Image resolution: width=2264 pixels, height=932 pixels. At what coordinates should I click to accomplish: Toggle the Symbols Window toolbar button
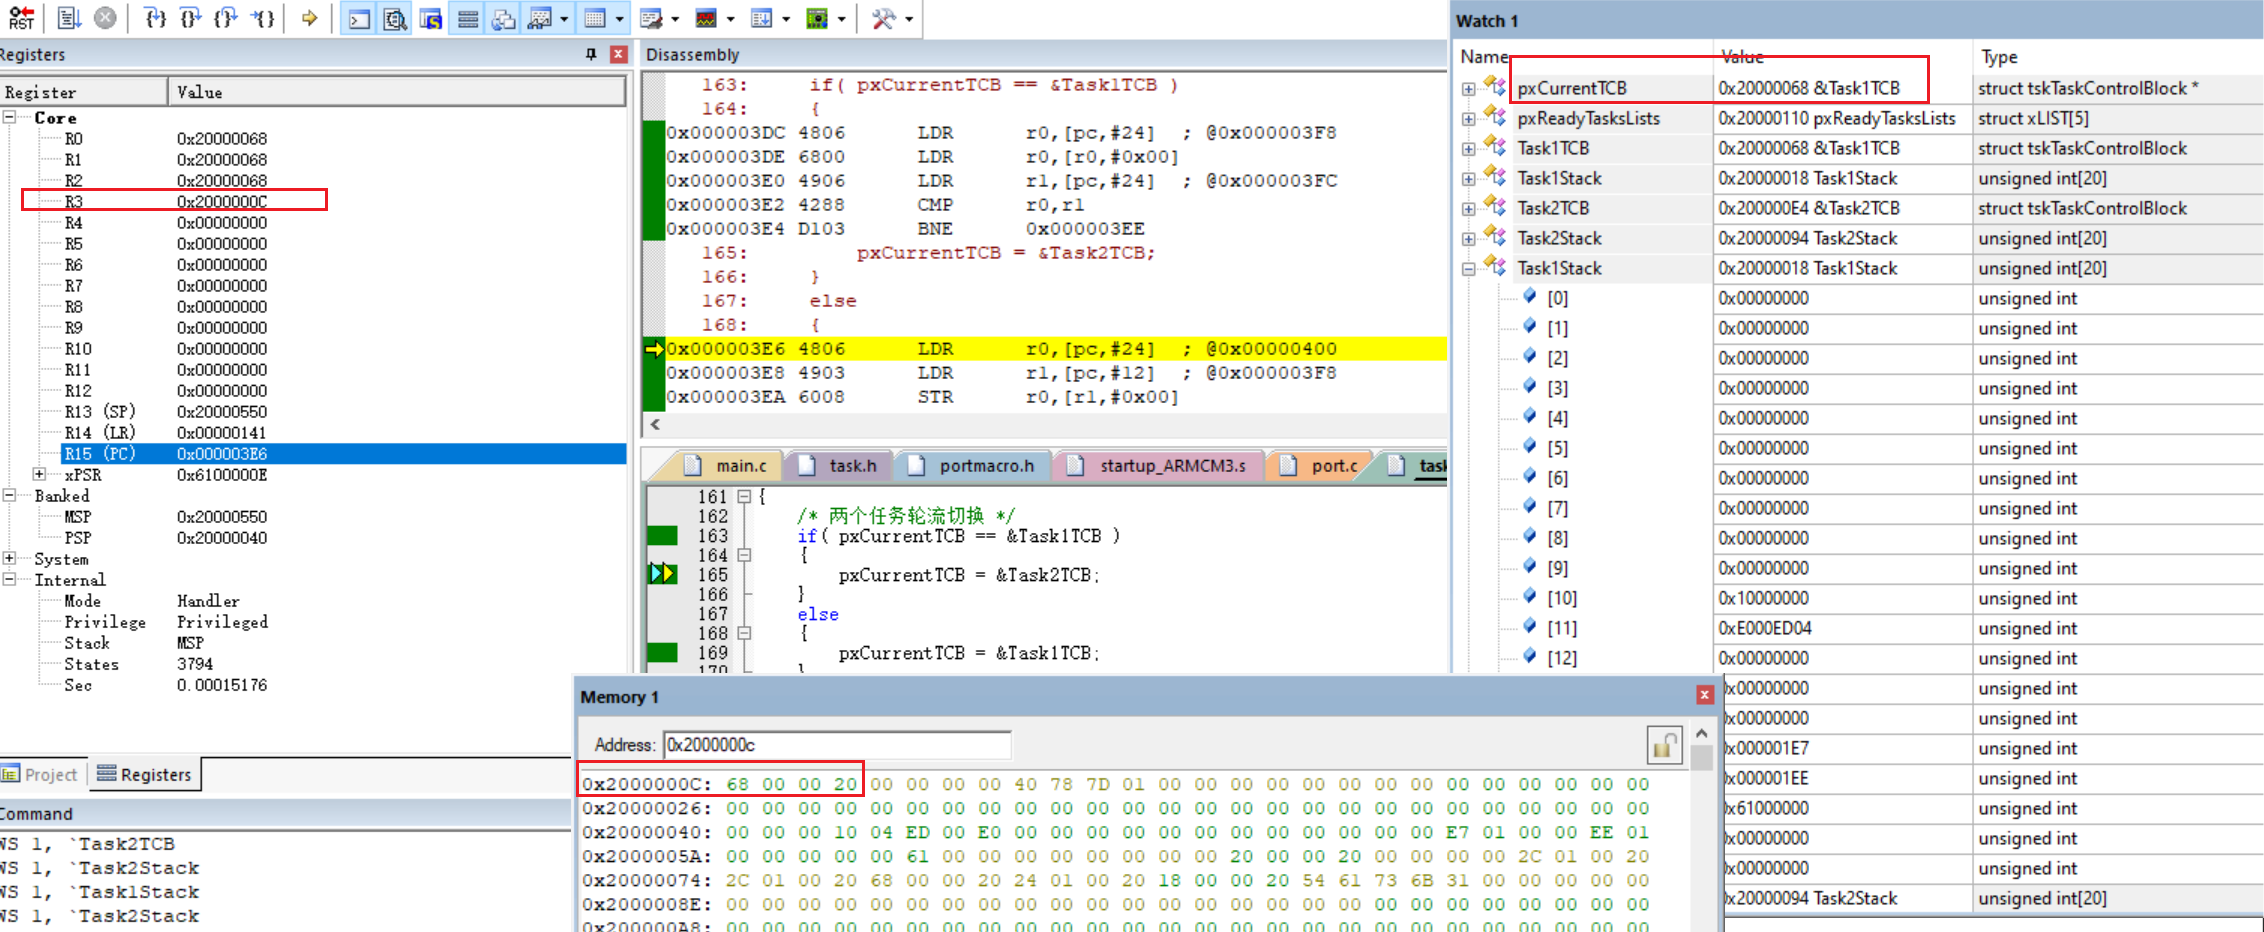431,18
